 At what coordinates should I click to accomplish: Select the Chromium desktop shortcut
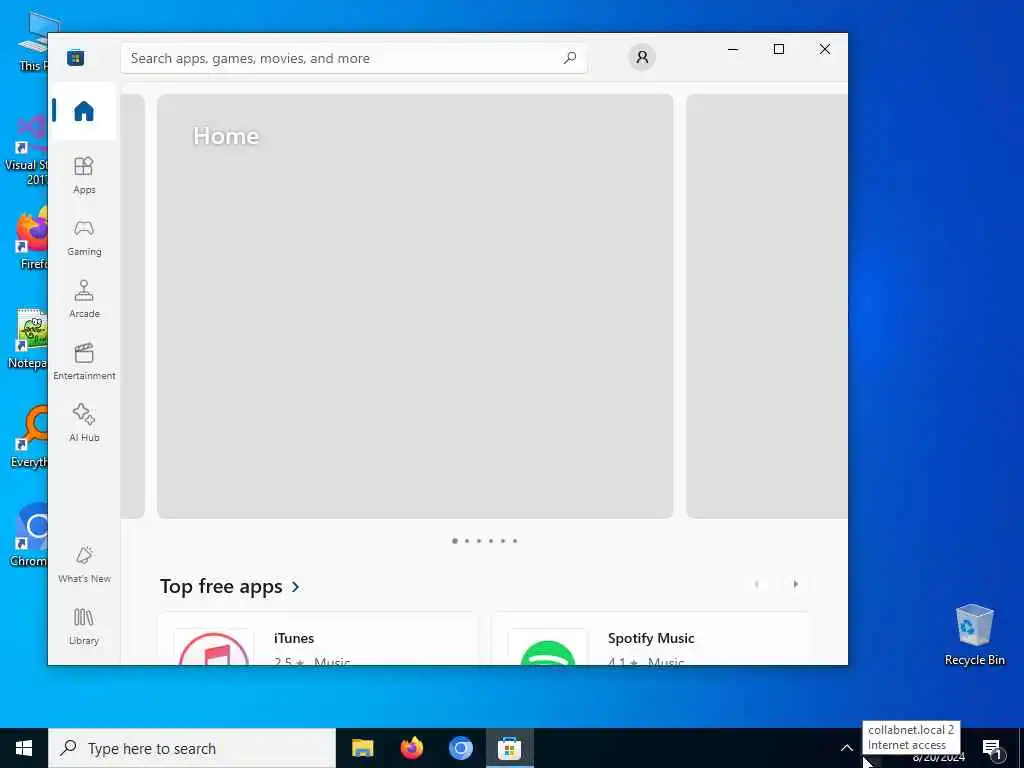tap(29, 534)
